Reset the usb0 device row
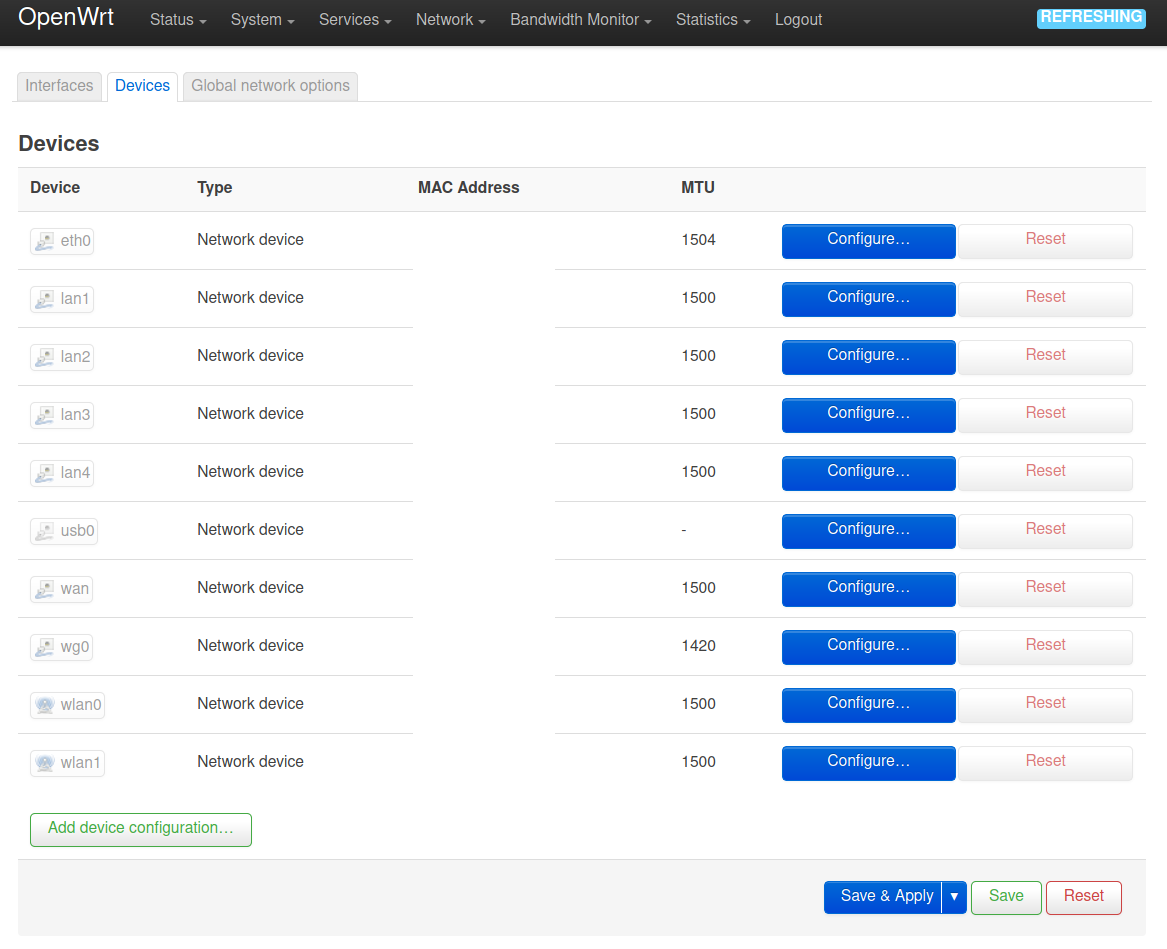Viewport: 1167px width, 949px height. tap(1046, 531)
